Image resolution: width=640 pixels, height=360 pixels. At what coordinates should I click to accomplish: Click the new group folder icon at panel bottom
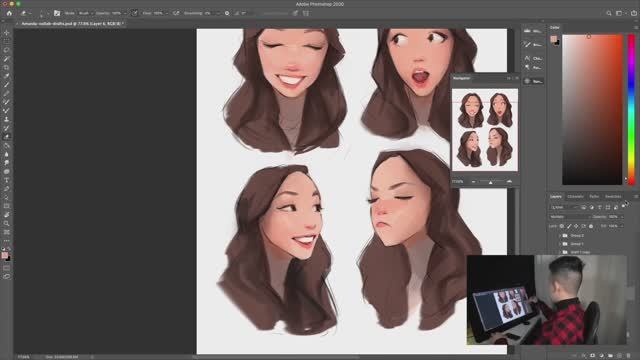pyautogui.click(x=611, y=356)
